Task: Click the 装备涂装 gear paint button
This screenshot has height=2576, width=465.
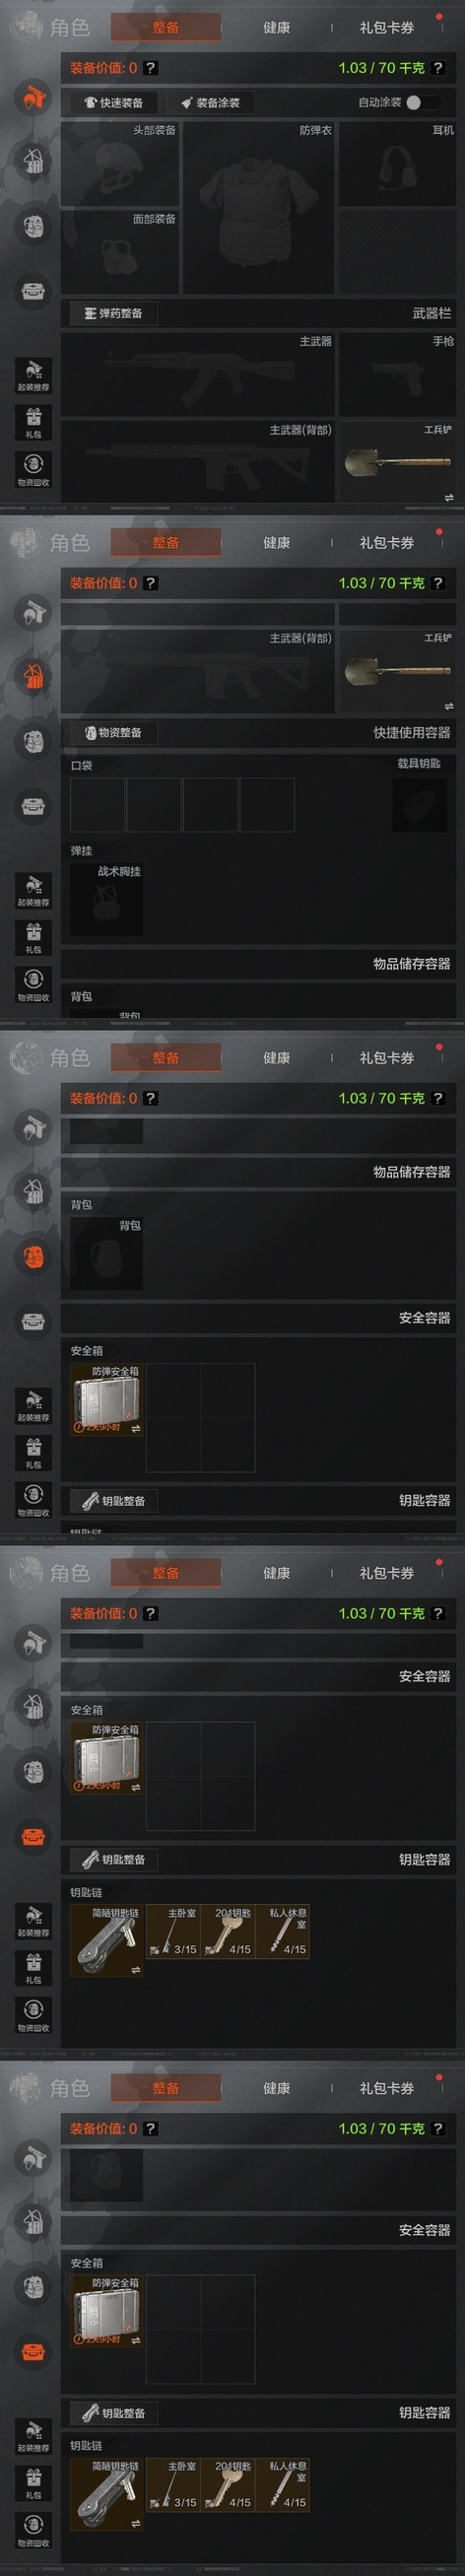Action: (210, 102)
